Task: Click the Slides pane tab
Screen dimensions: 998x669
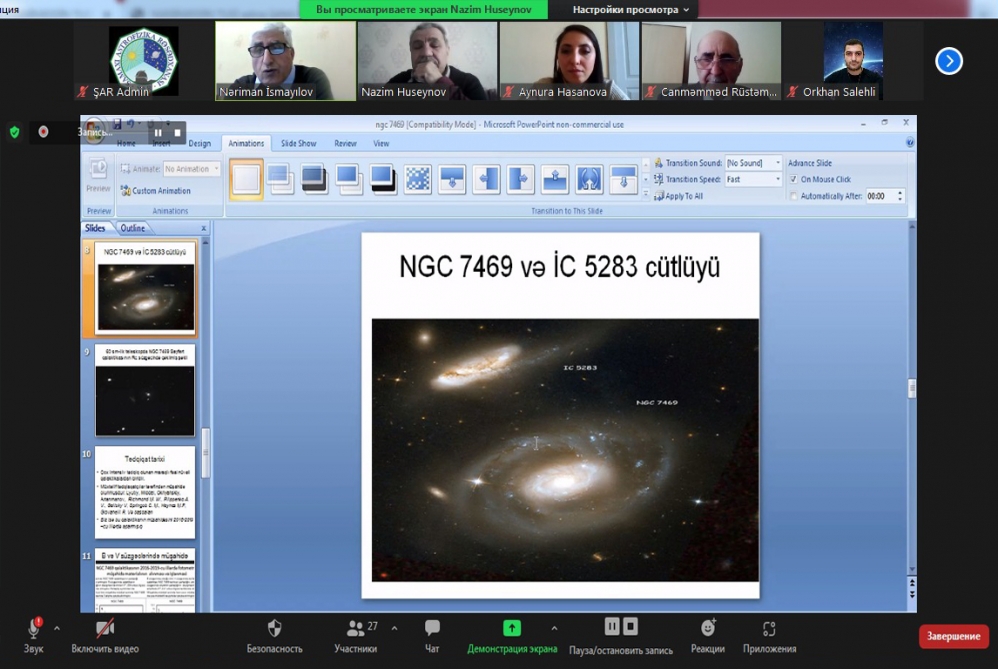Action: (x=95, y=228)
